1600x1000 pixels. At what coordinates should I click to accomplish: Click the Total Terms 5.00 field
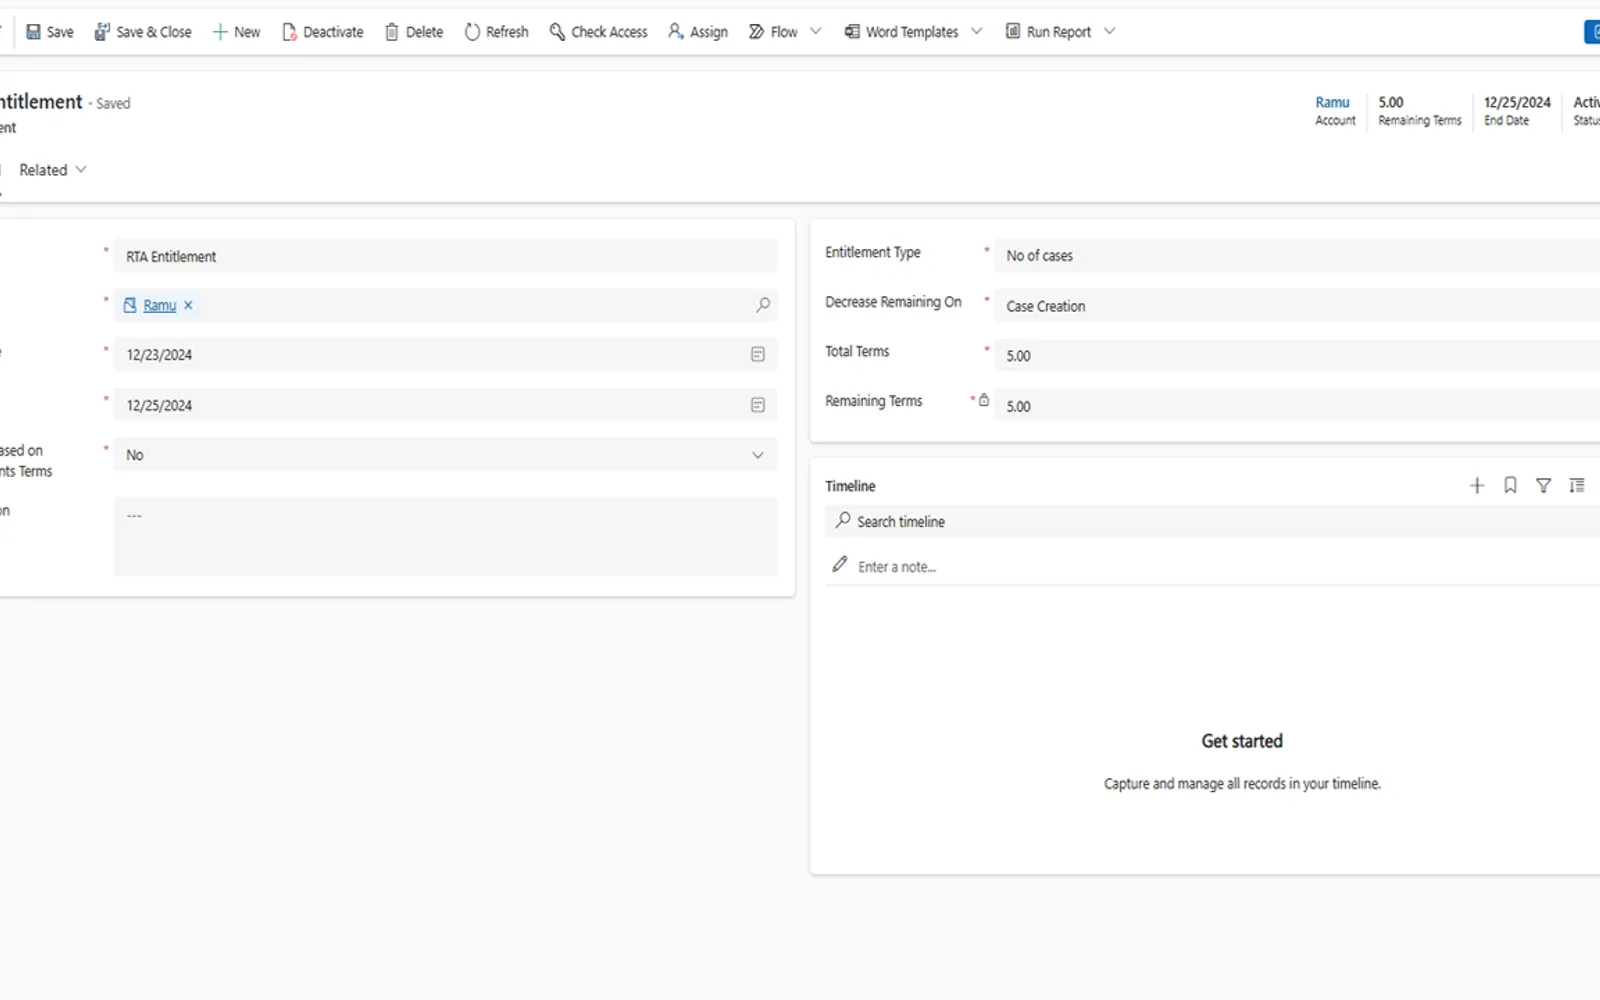[x=1297, y=356]
